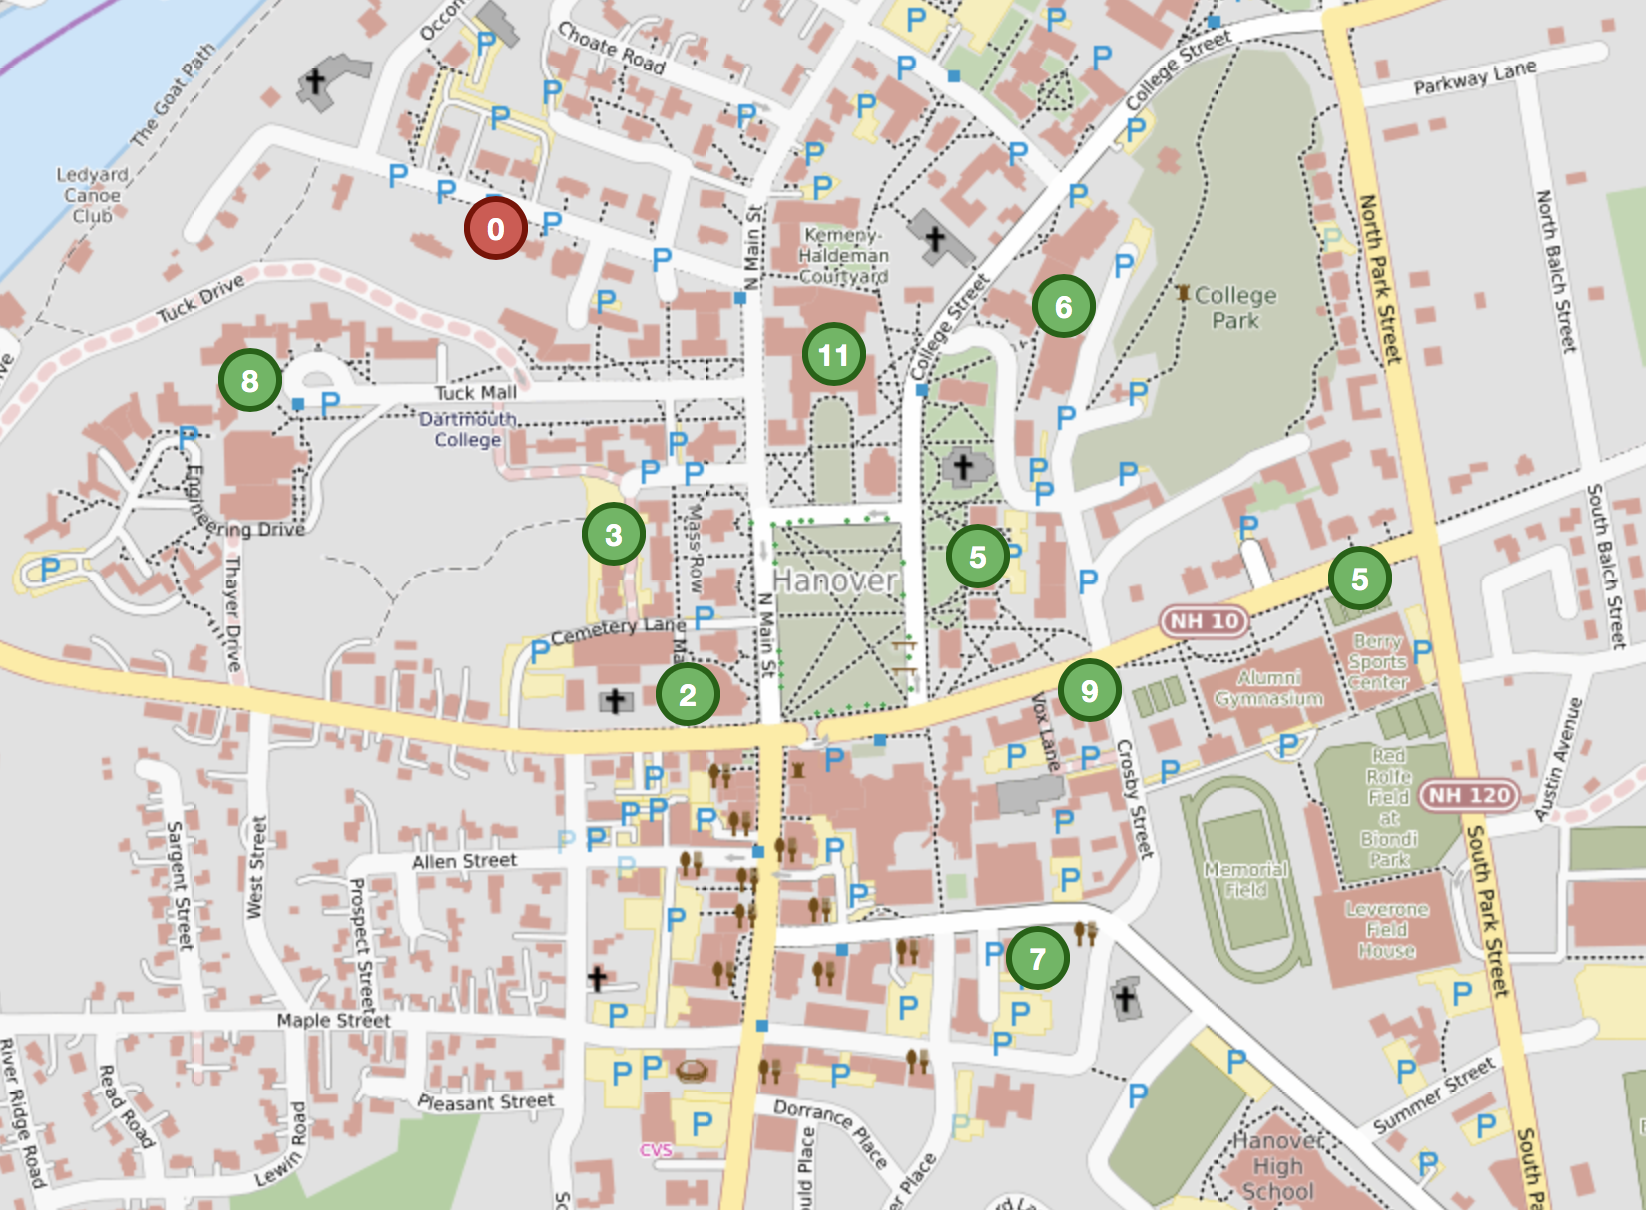Click the Dartmouth College label
Screen dimensions: 1646x1210
pyautogui.click(x=468, y=430)
